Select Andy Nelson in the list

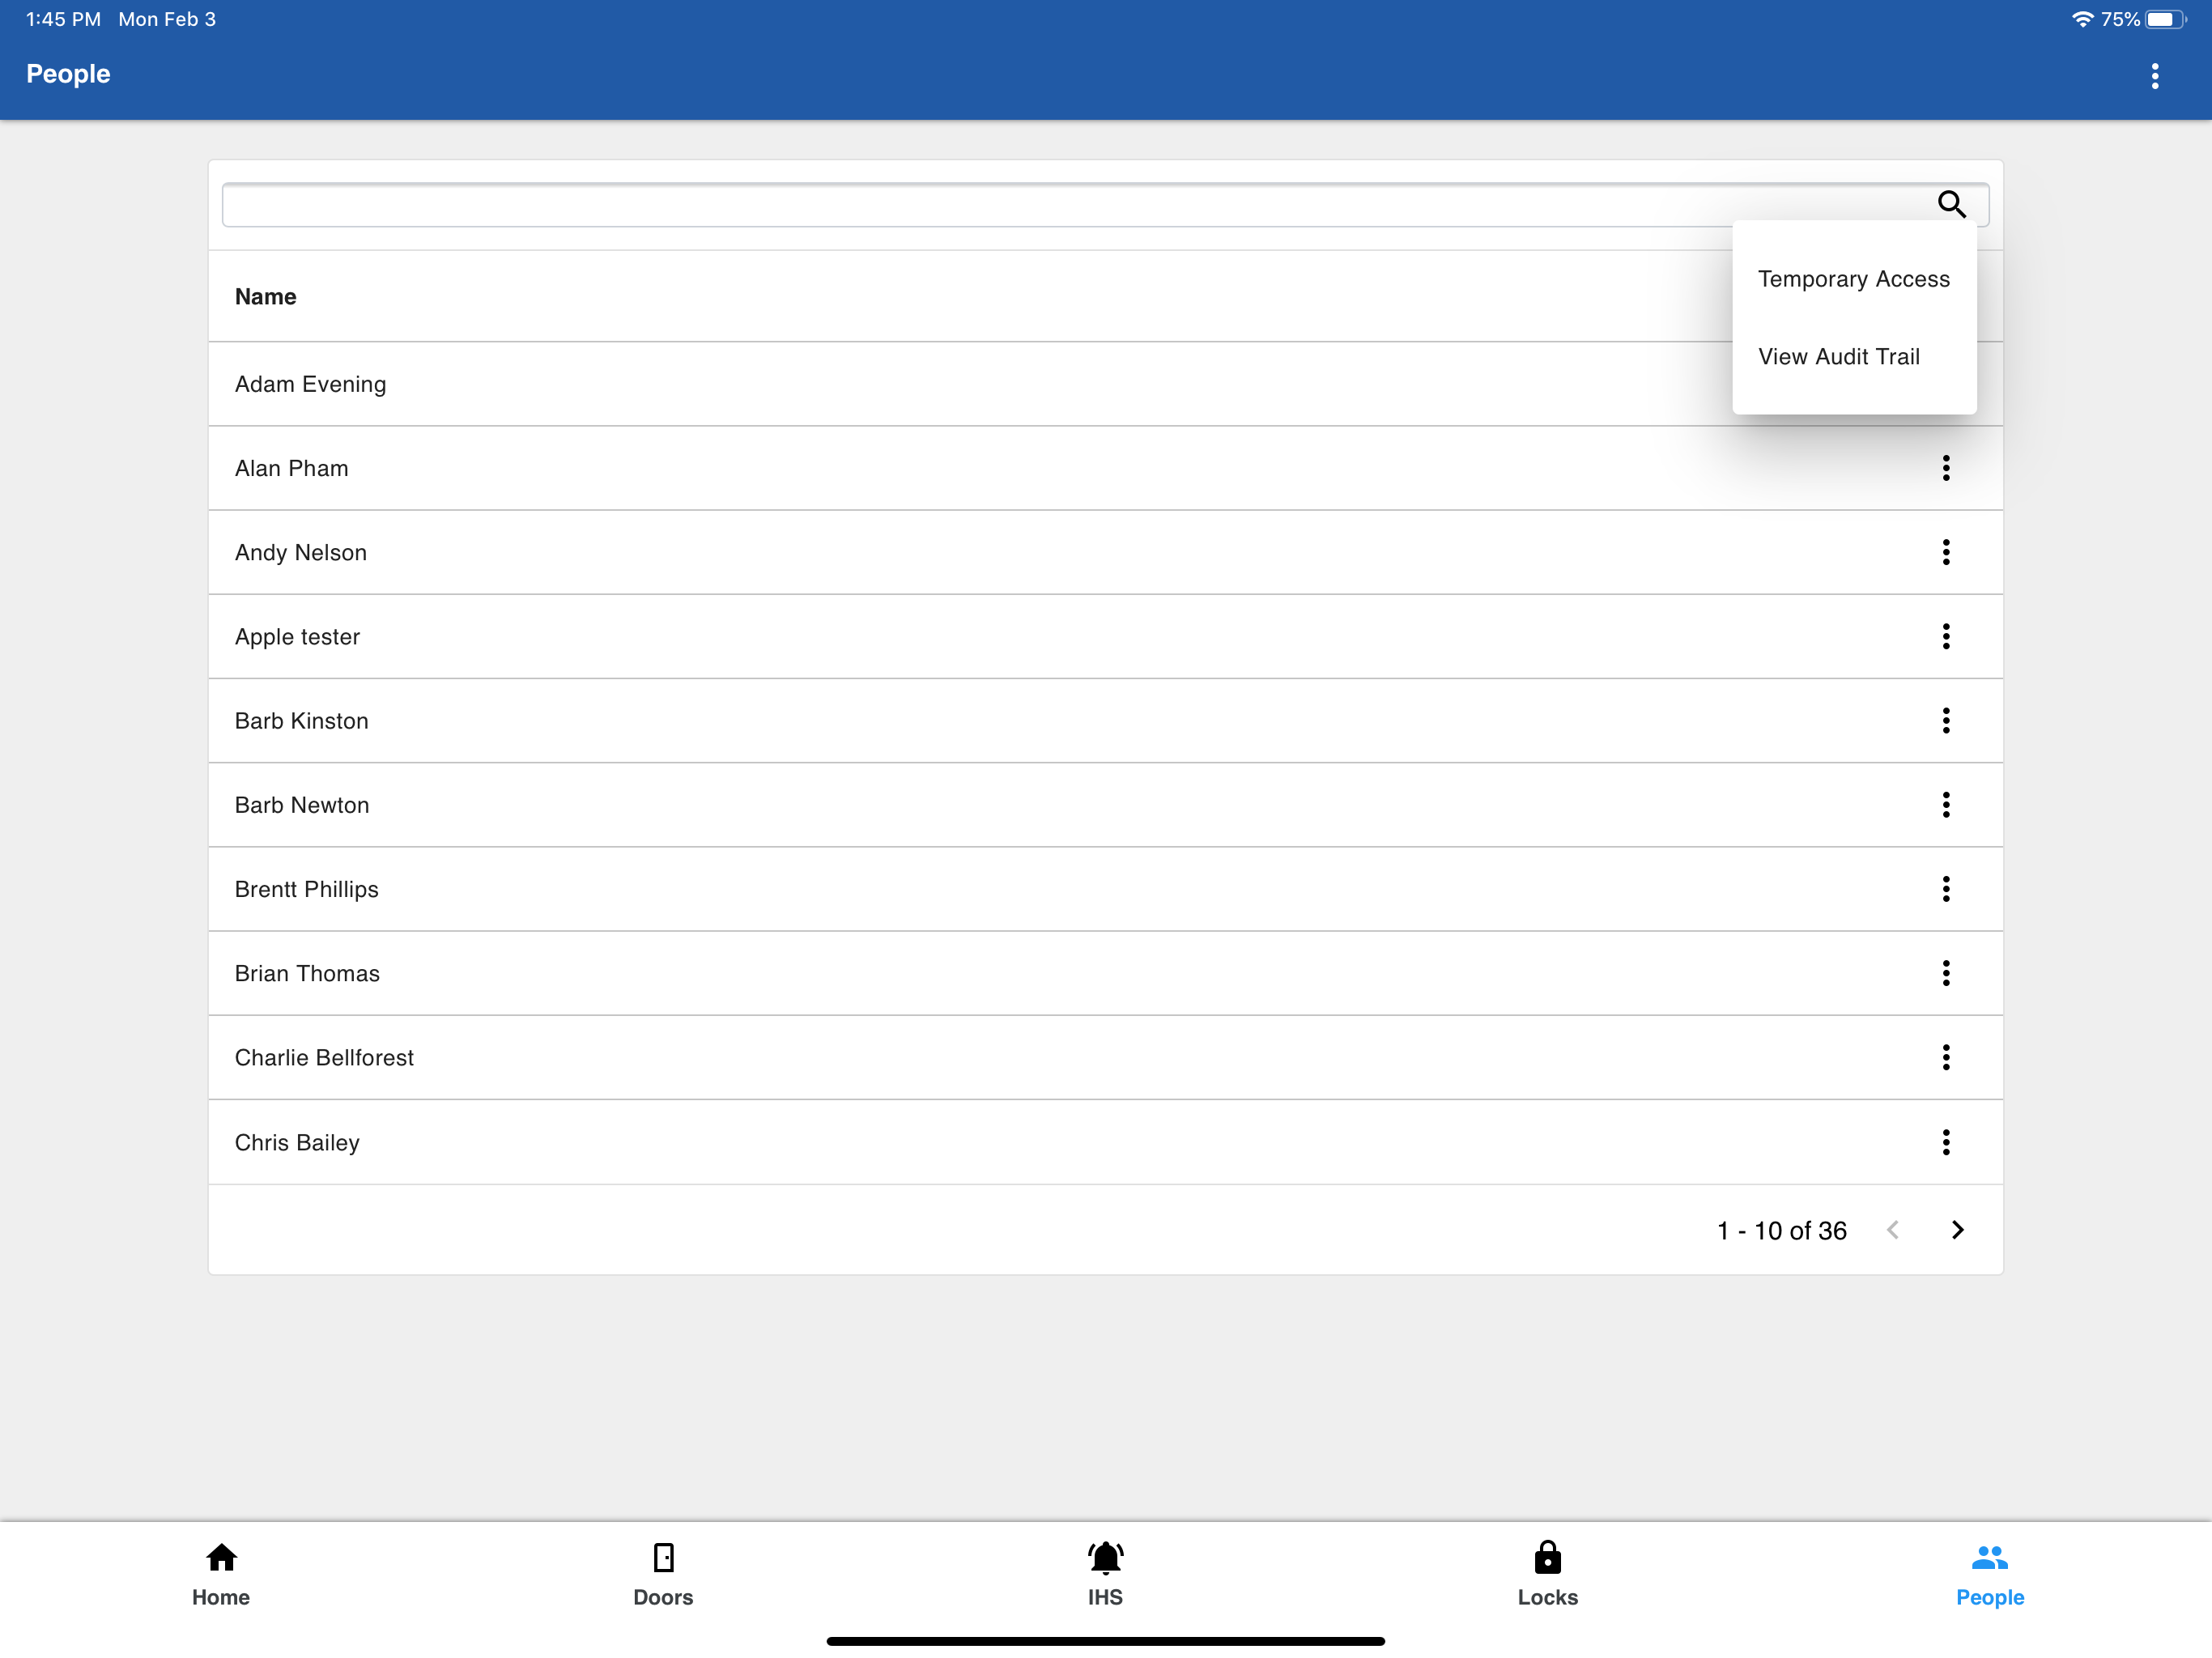[1105, 552]
